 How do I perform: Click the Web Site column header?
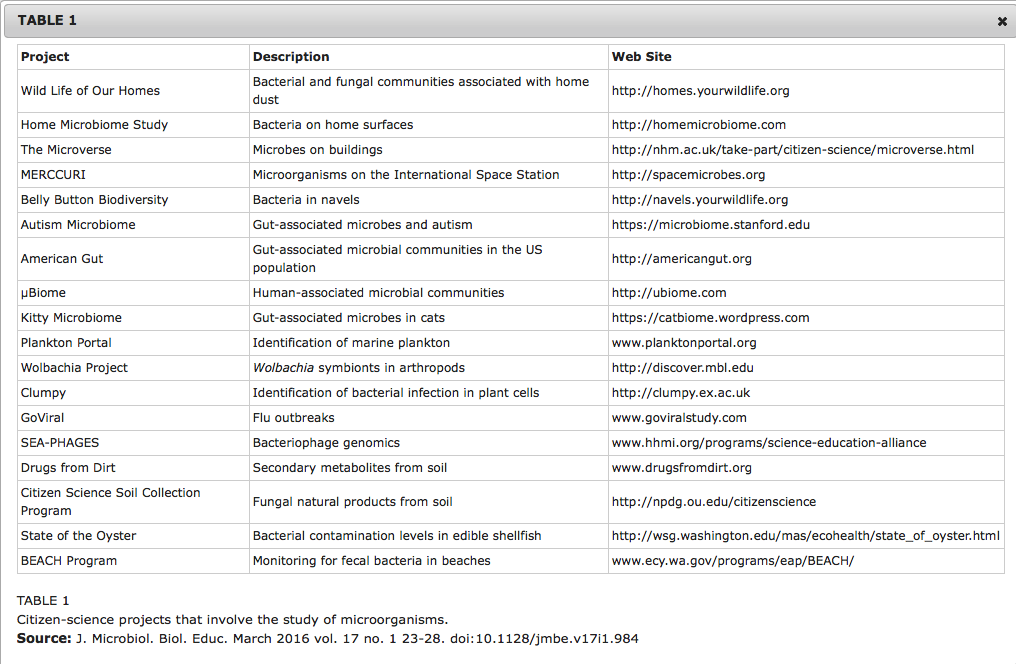point(641,57)
